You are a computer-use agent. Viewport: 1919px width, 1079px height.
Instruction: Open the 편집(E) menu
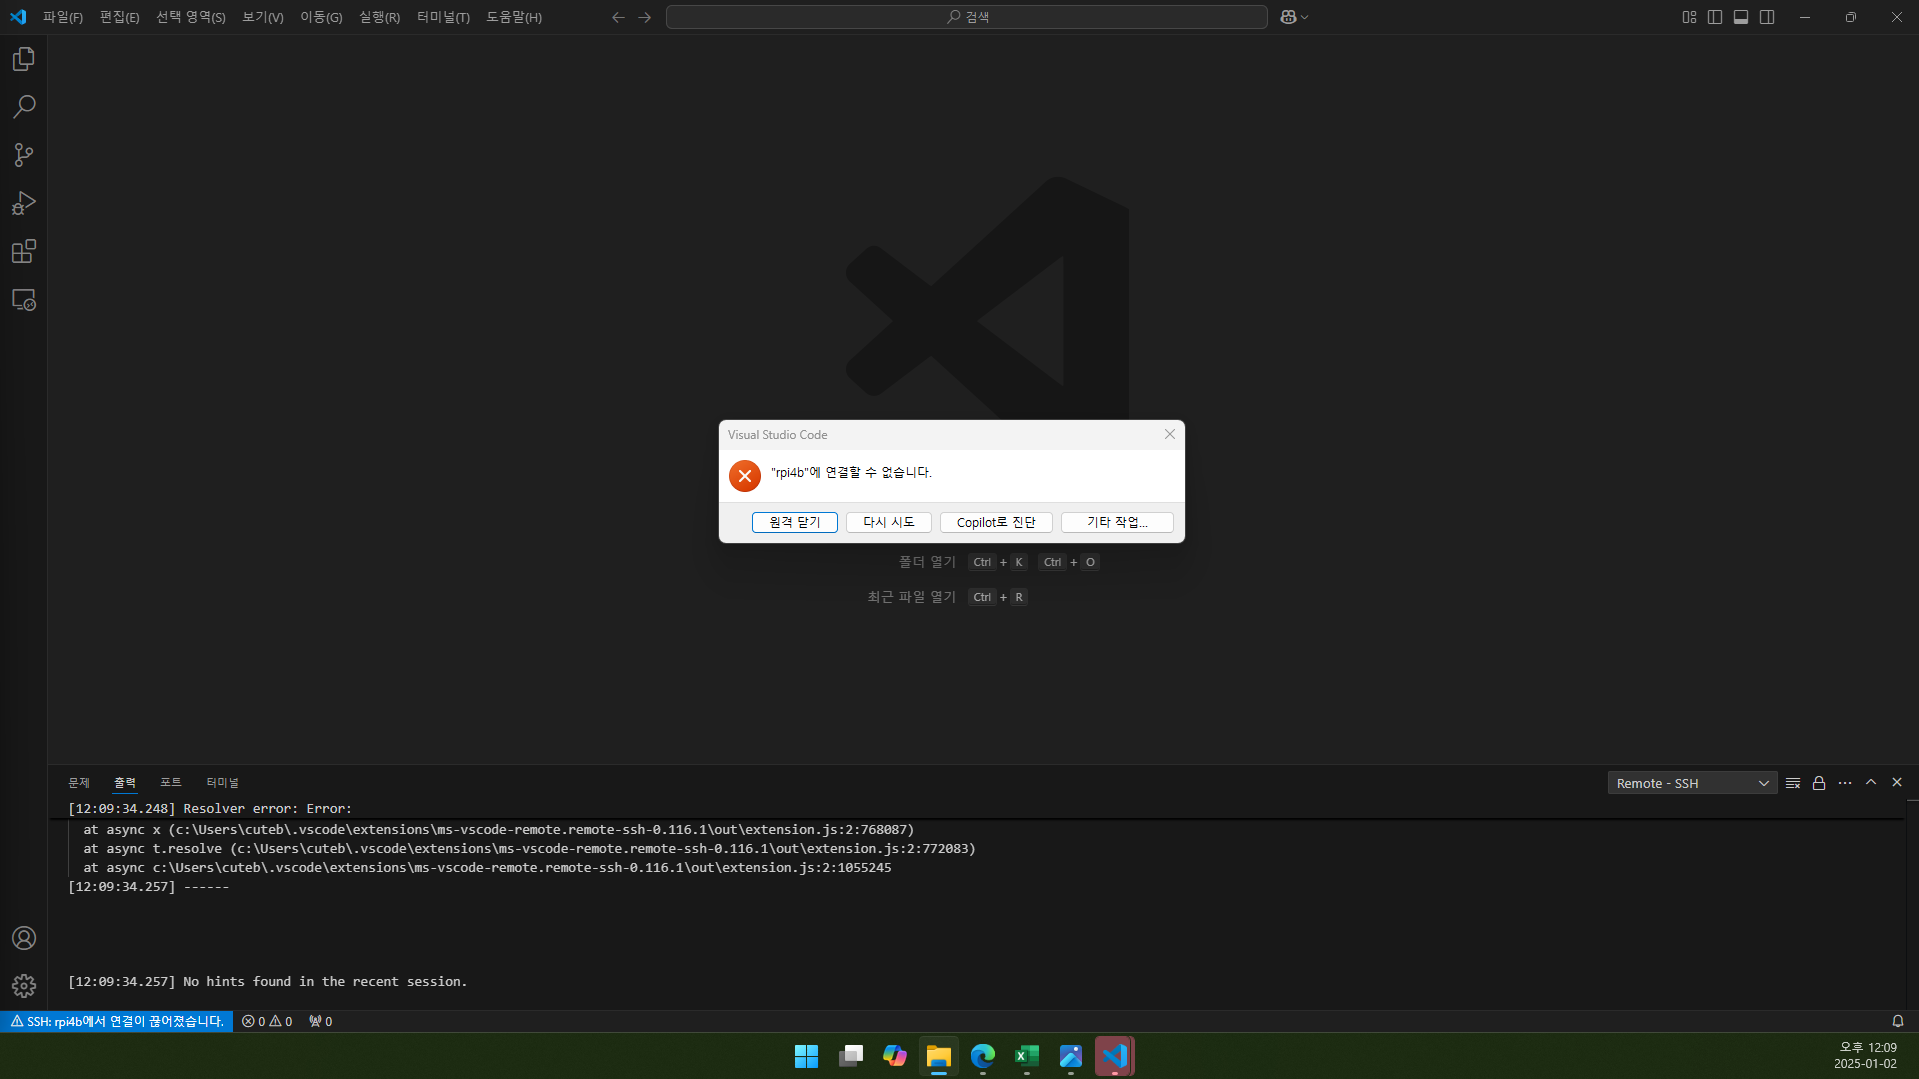point(119,17)
